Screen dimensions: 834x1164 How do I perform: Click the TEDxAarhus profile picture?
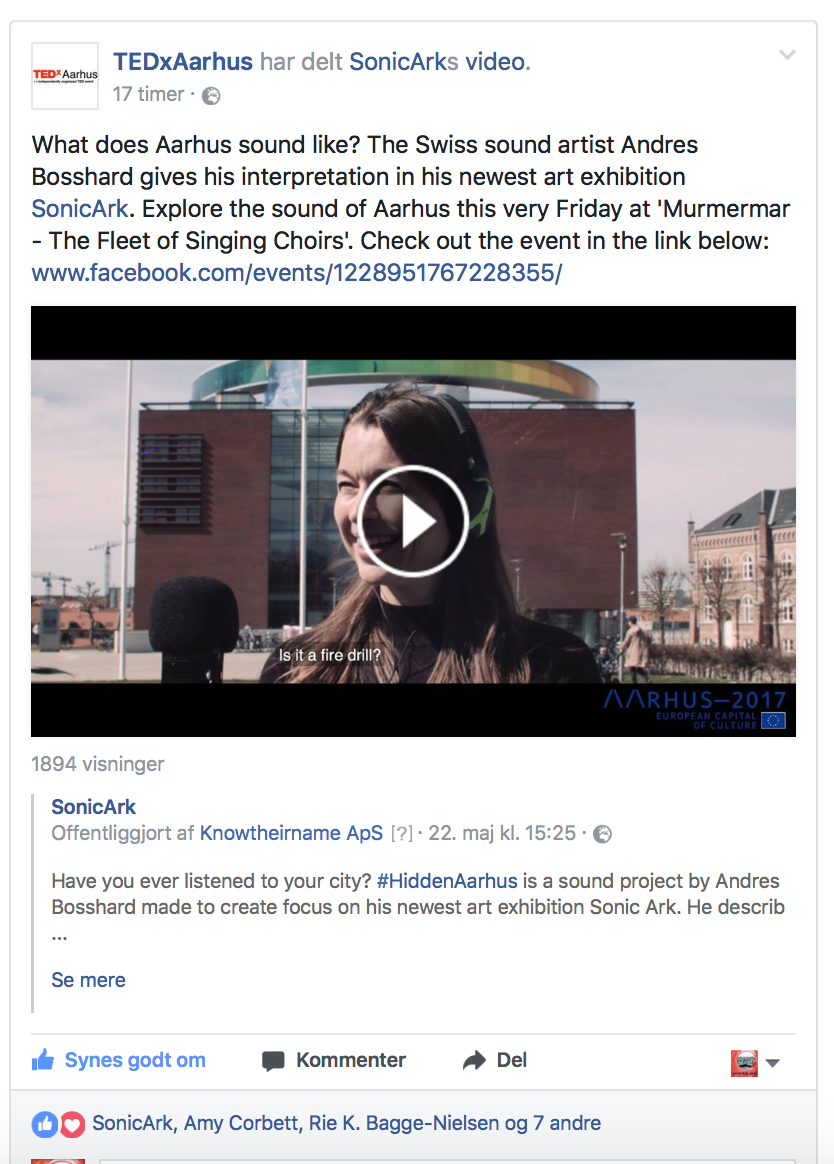(x=65, y=76)
